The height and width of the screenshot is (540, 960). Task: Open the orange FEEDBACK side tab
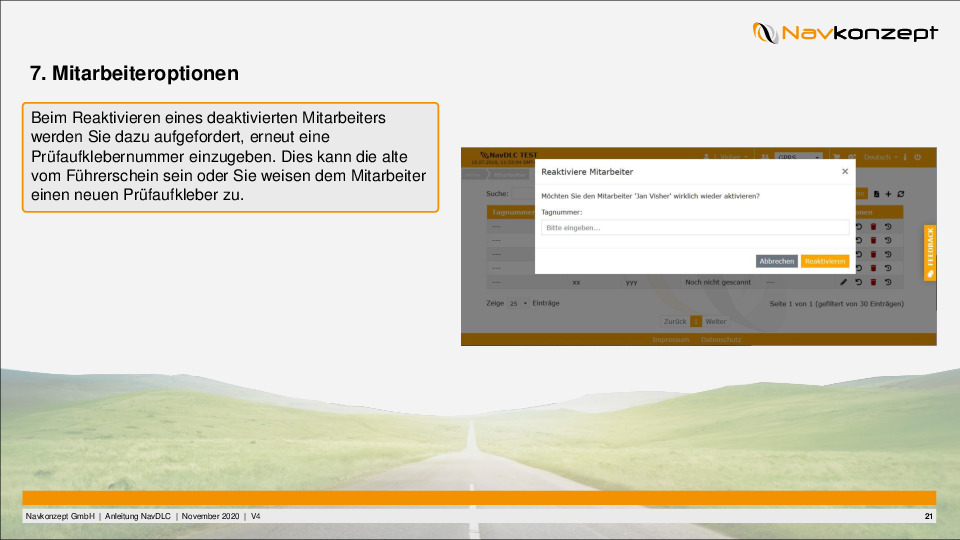pyautogui.click(x=930, y=253)
